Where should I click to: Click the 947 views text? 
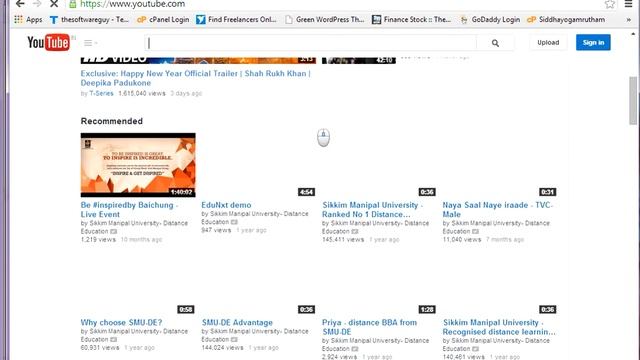coord(216,230)
